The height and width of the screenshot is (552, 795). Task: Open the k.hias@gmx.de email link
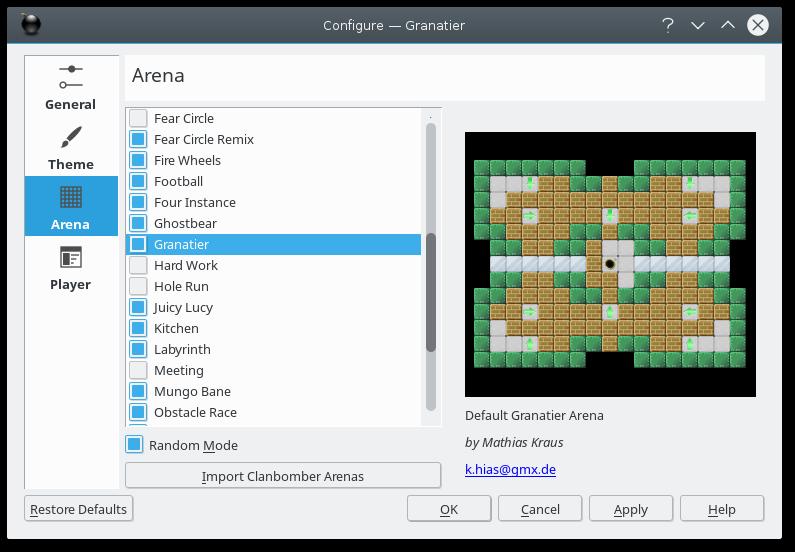pos(510,469)
